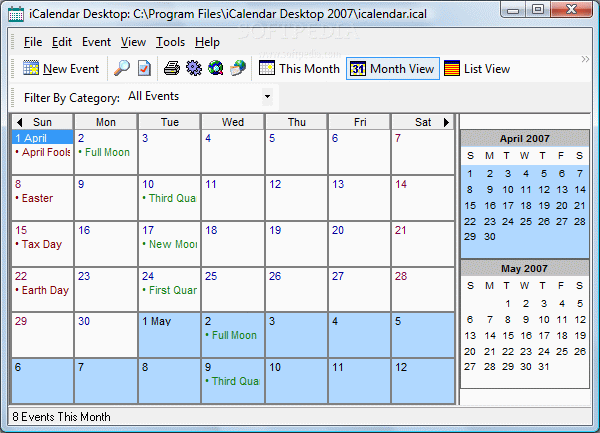Click 16 in the May 2007 mini calendar
Viewport: 600px width, 433px height.
point(526,335)
